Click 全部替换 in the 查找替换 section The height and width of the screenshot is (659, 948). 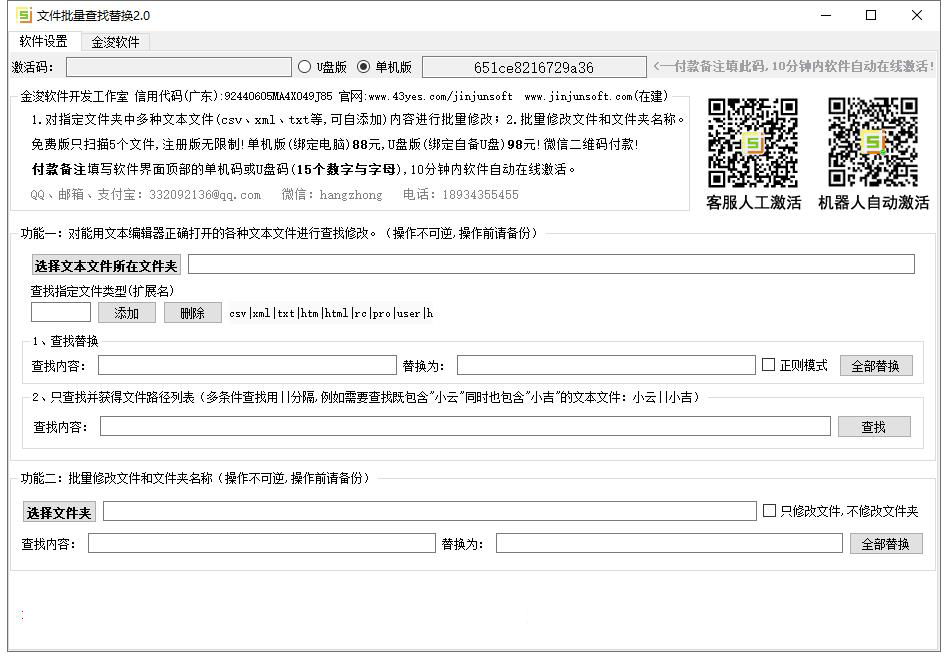[x=875, y=366]
